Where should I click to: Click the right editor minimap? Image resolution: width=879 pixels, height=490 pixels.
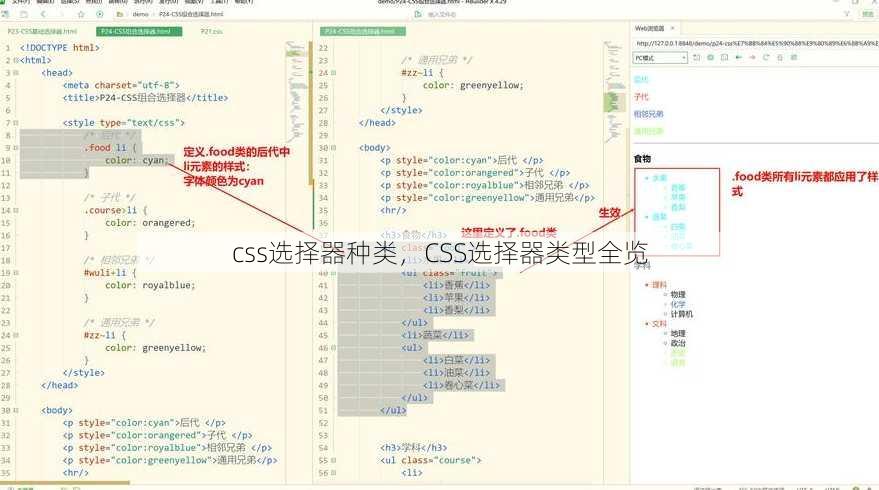(x=615, y=93)
